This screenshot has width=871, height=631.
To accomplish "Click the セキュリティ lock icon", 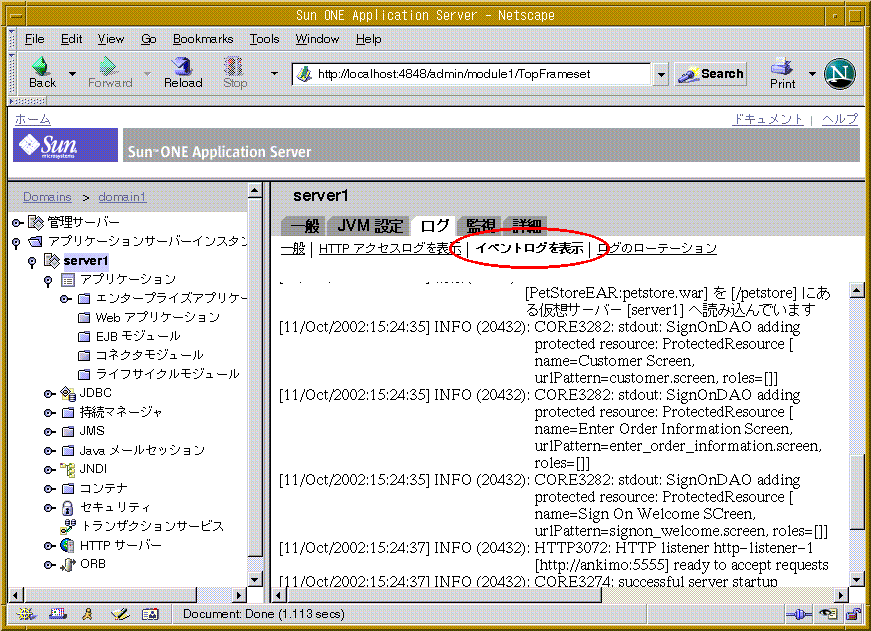I will point(68,508).
